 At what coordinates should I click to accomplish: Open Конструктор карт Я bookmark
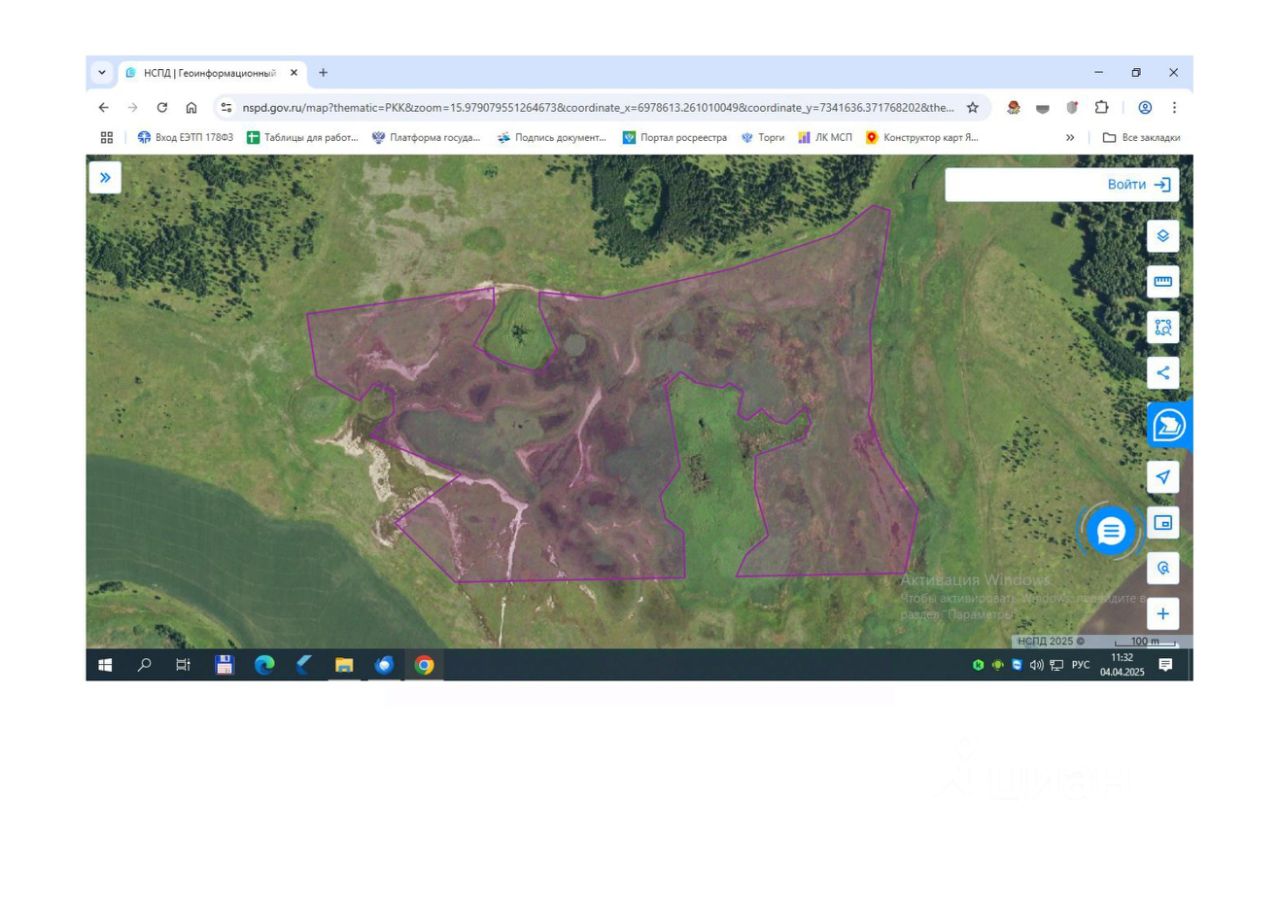click(922, 137)
